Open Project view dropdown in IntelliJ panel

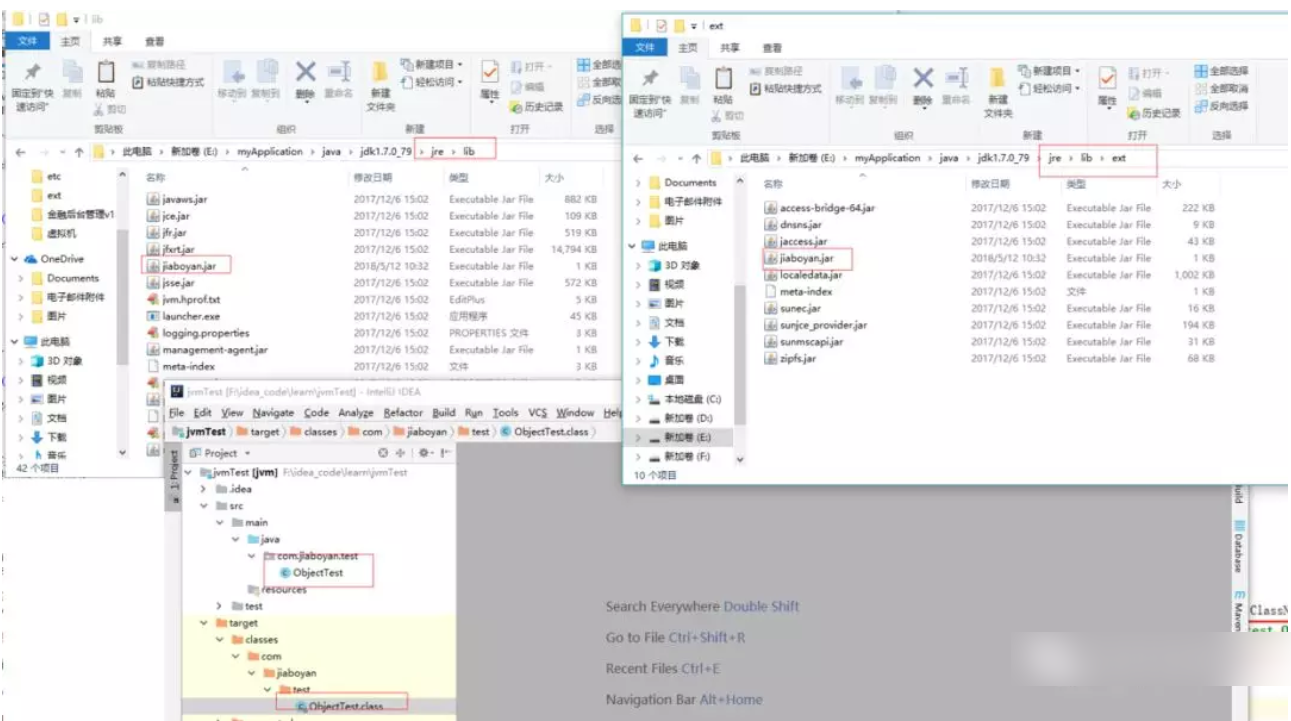(x=245, y=453)
